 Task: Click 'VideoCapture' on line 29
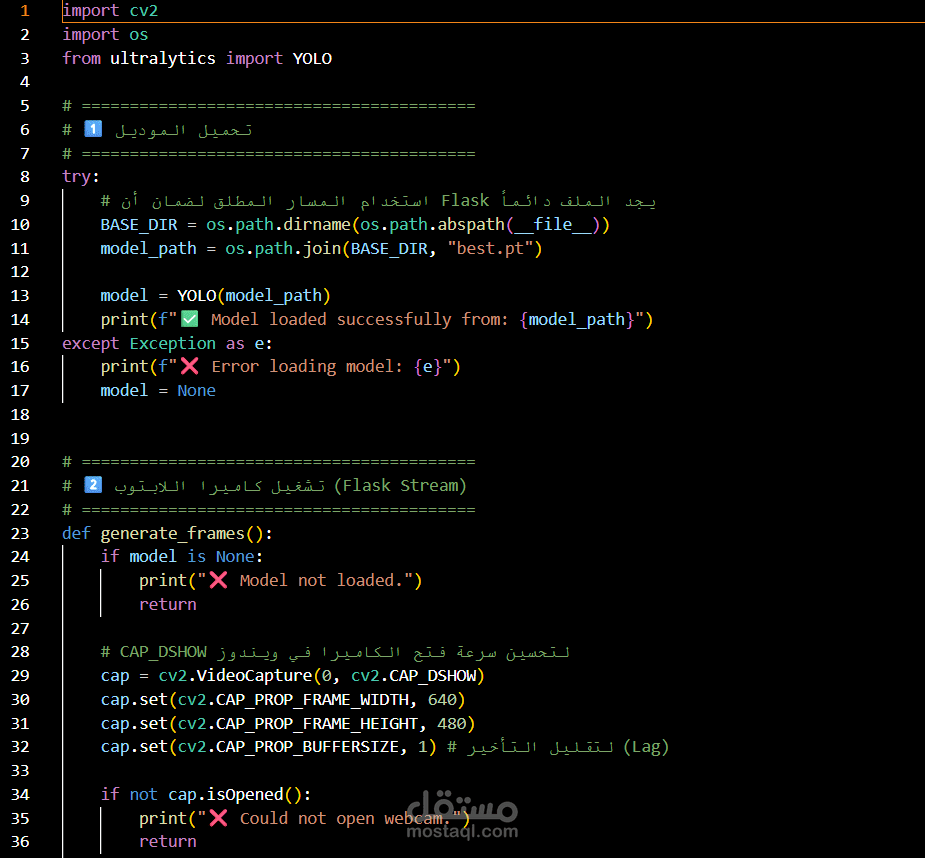click(254, 676)
